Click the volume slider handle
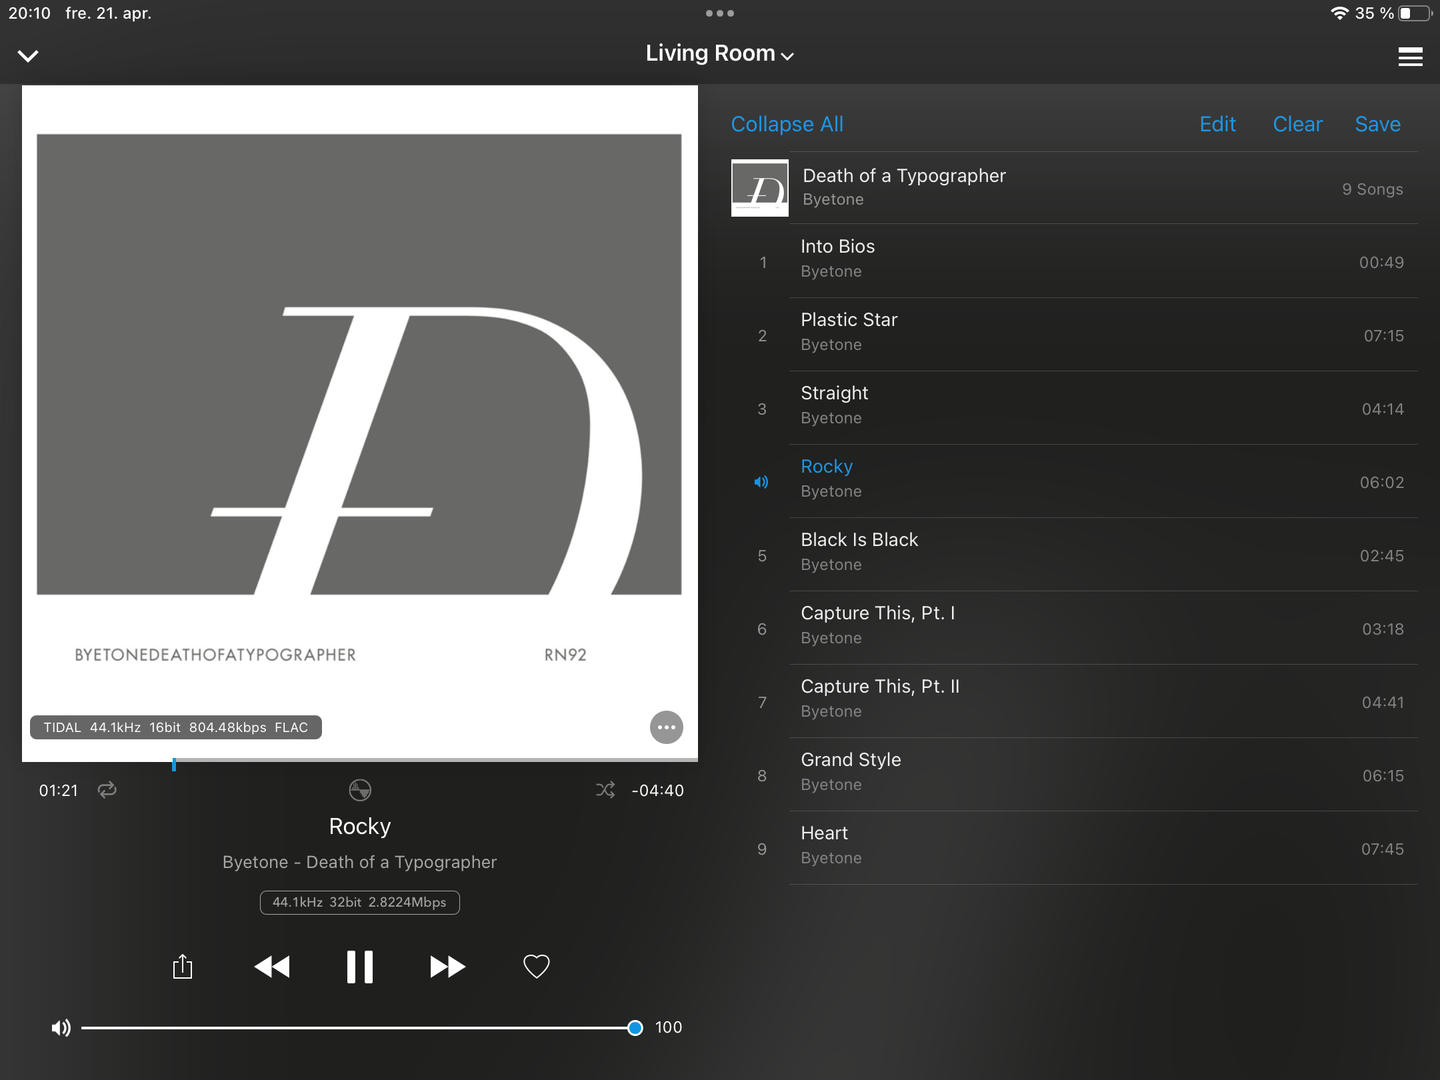 635,1028
